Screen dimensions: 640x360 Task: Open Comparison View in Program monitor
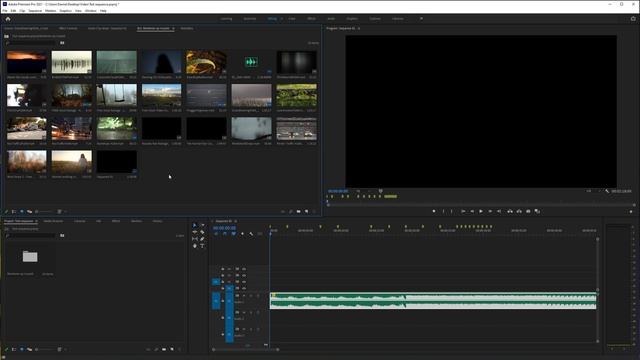[537, 211]
